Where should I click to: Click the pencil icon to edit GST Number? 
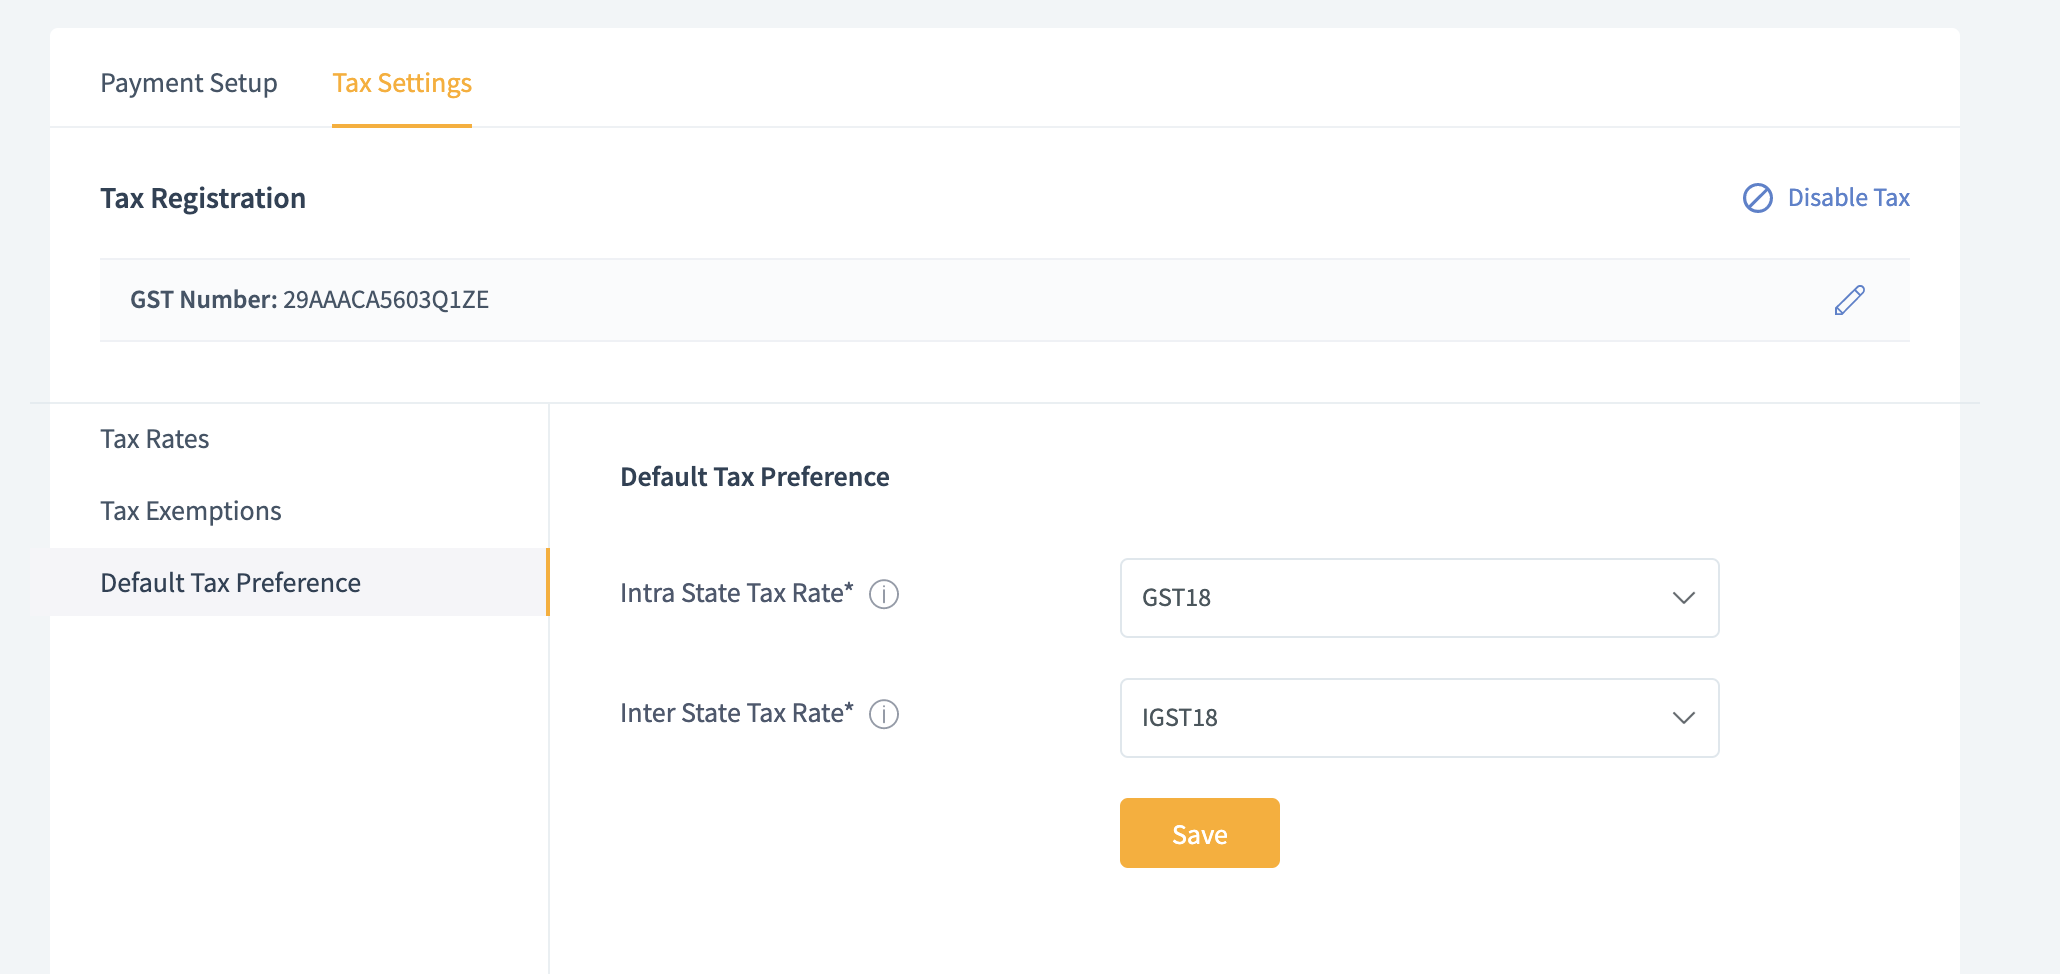[1849, 300]
